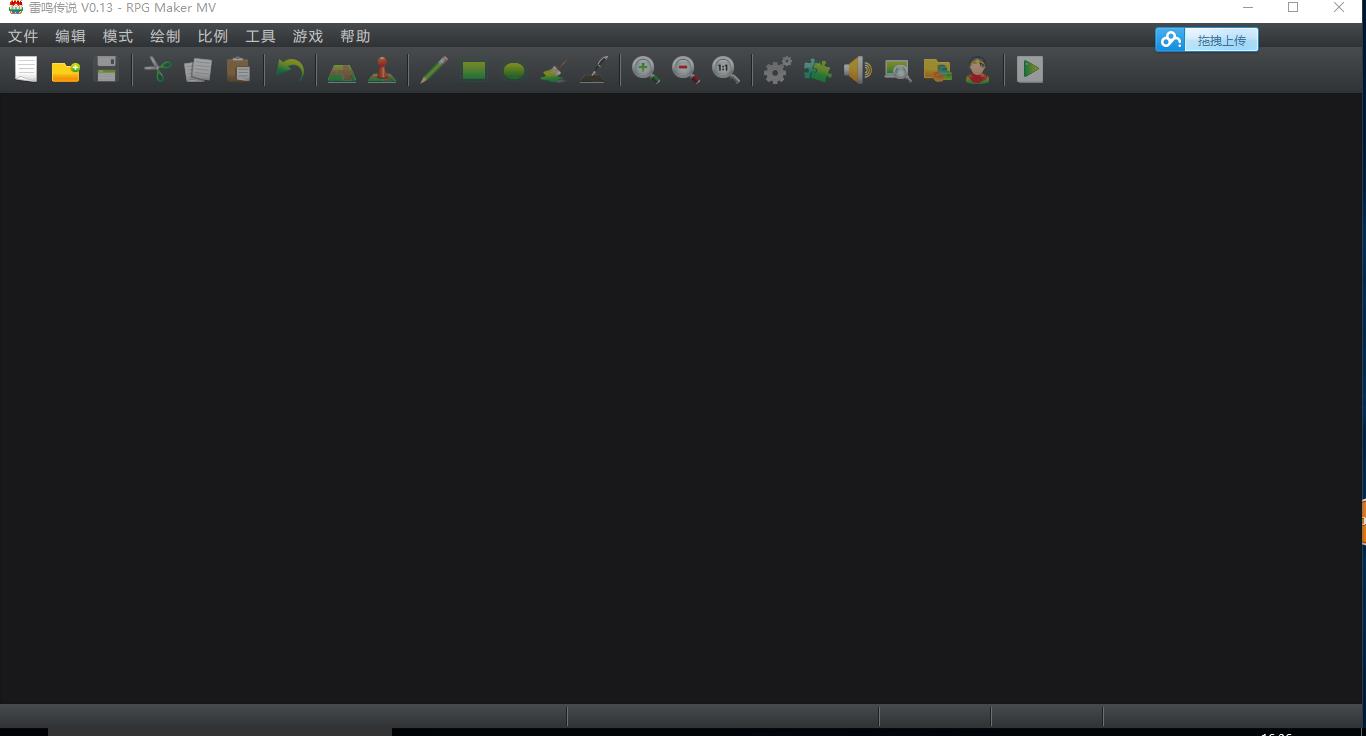Select the Rectangle drawing tool
The width and height of the screenshot is (1366, 736).
474,70
